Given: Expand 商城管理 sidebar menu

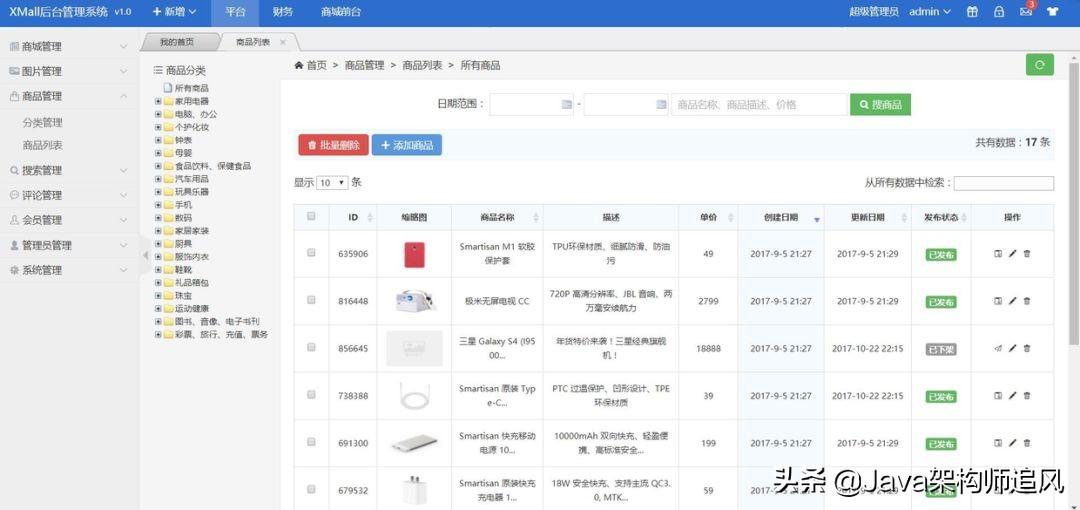Looking at the screenshot, I should 69,47.
